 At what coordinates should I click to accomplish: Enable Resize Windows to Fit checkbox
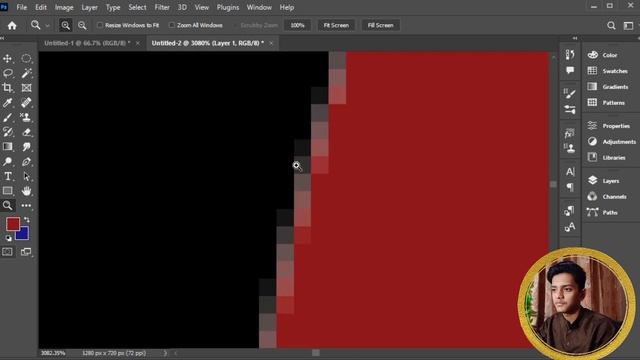tap(100, 25)
